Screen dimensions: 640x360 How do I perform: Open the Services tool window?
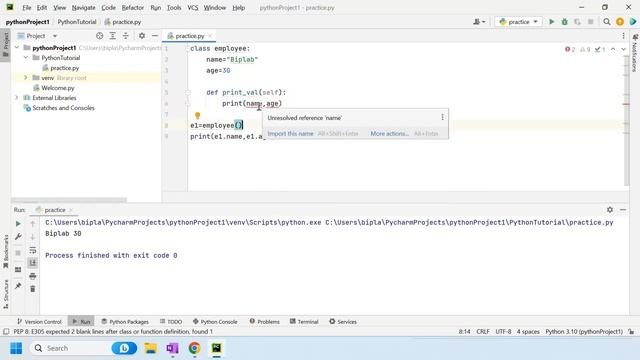343,322
